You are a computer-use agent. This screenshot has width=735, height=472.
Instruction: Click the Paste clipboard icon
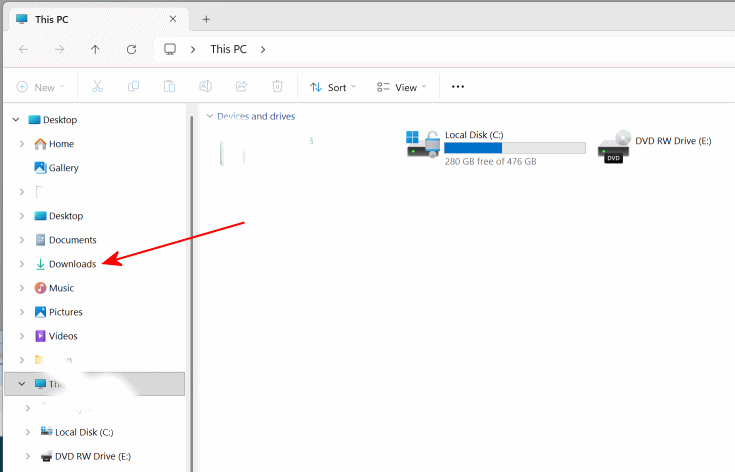tap(169, 87)
